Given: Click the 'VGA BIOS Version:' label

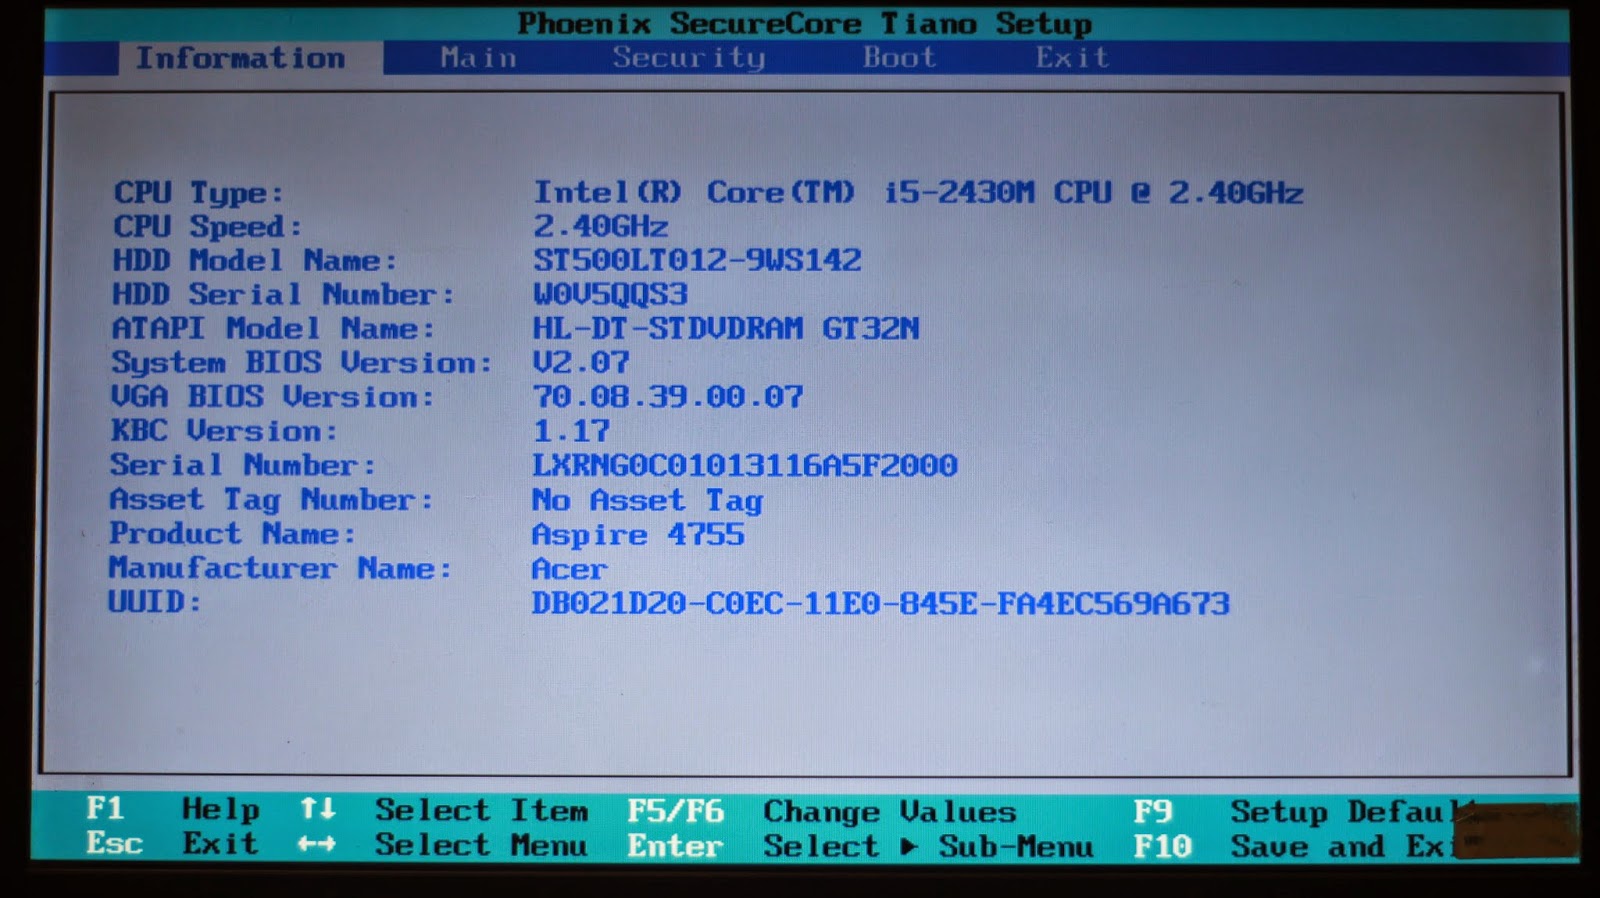Looking at the screenshot, I should coord(273,396).
